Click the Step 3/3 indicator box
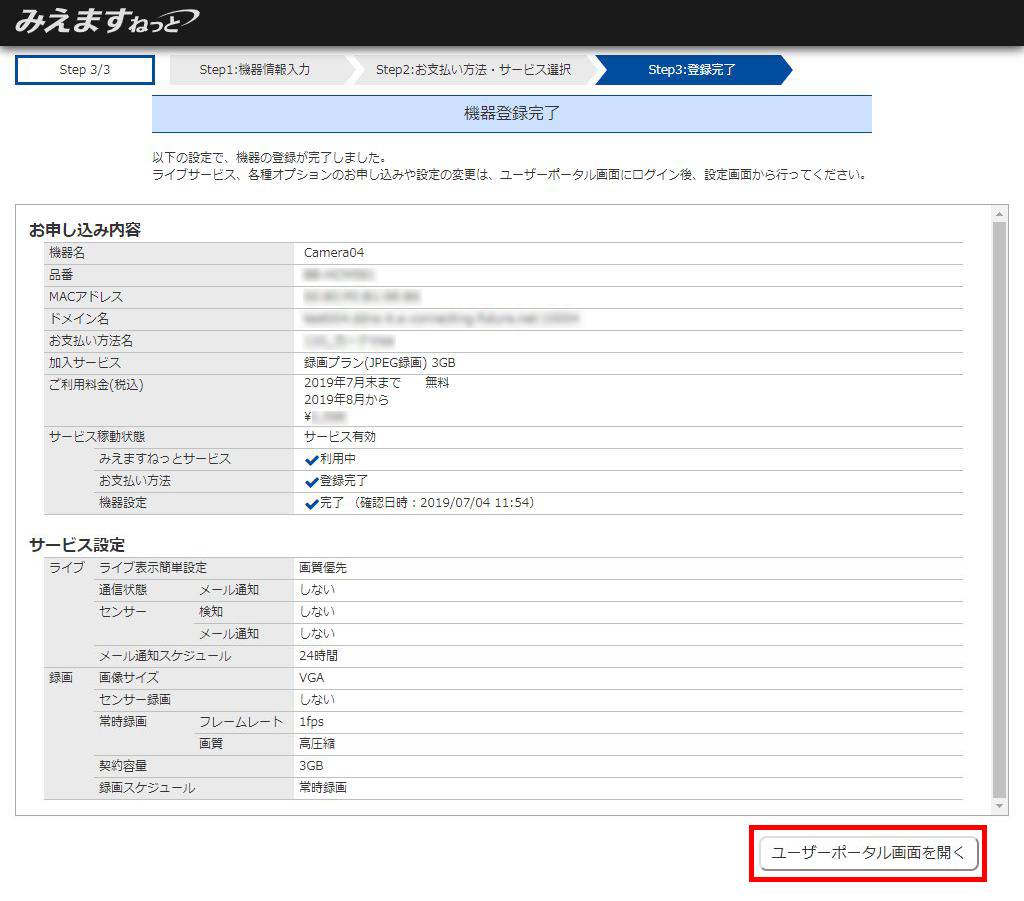The height and width of the screenshot is (901, 1024). pyautogui.click(x=85, y=70)
